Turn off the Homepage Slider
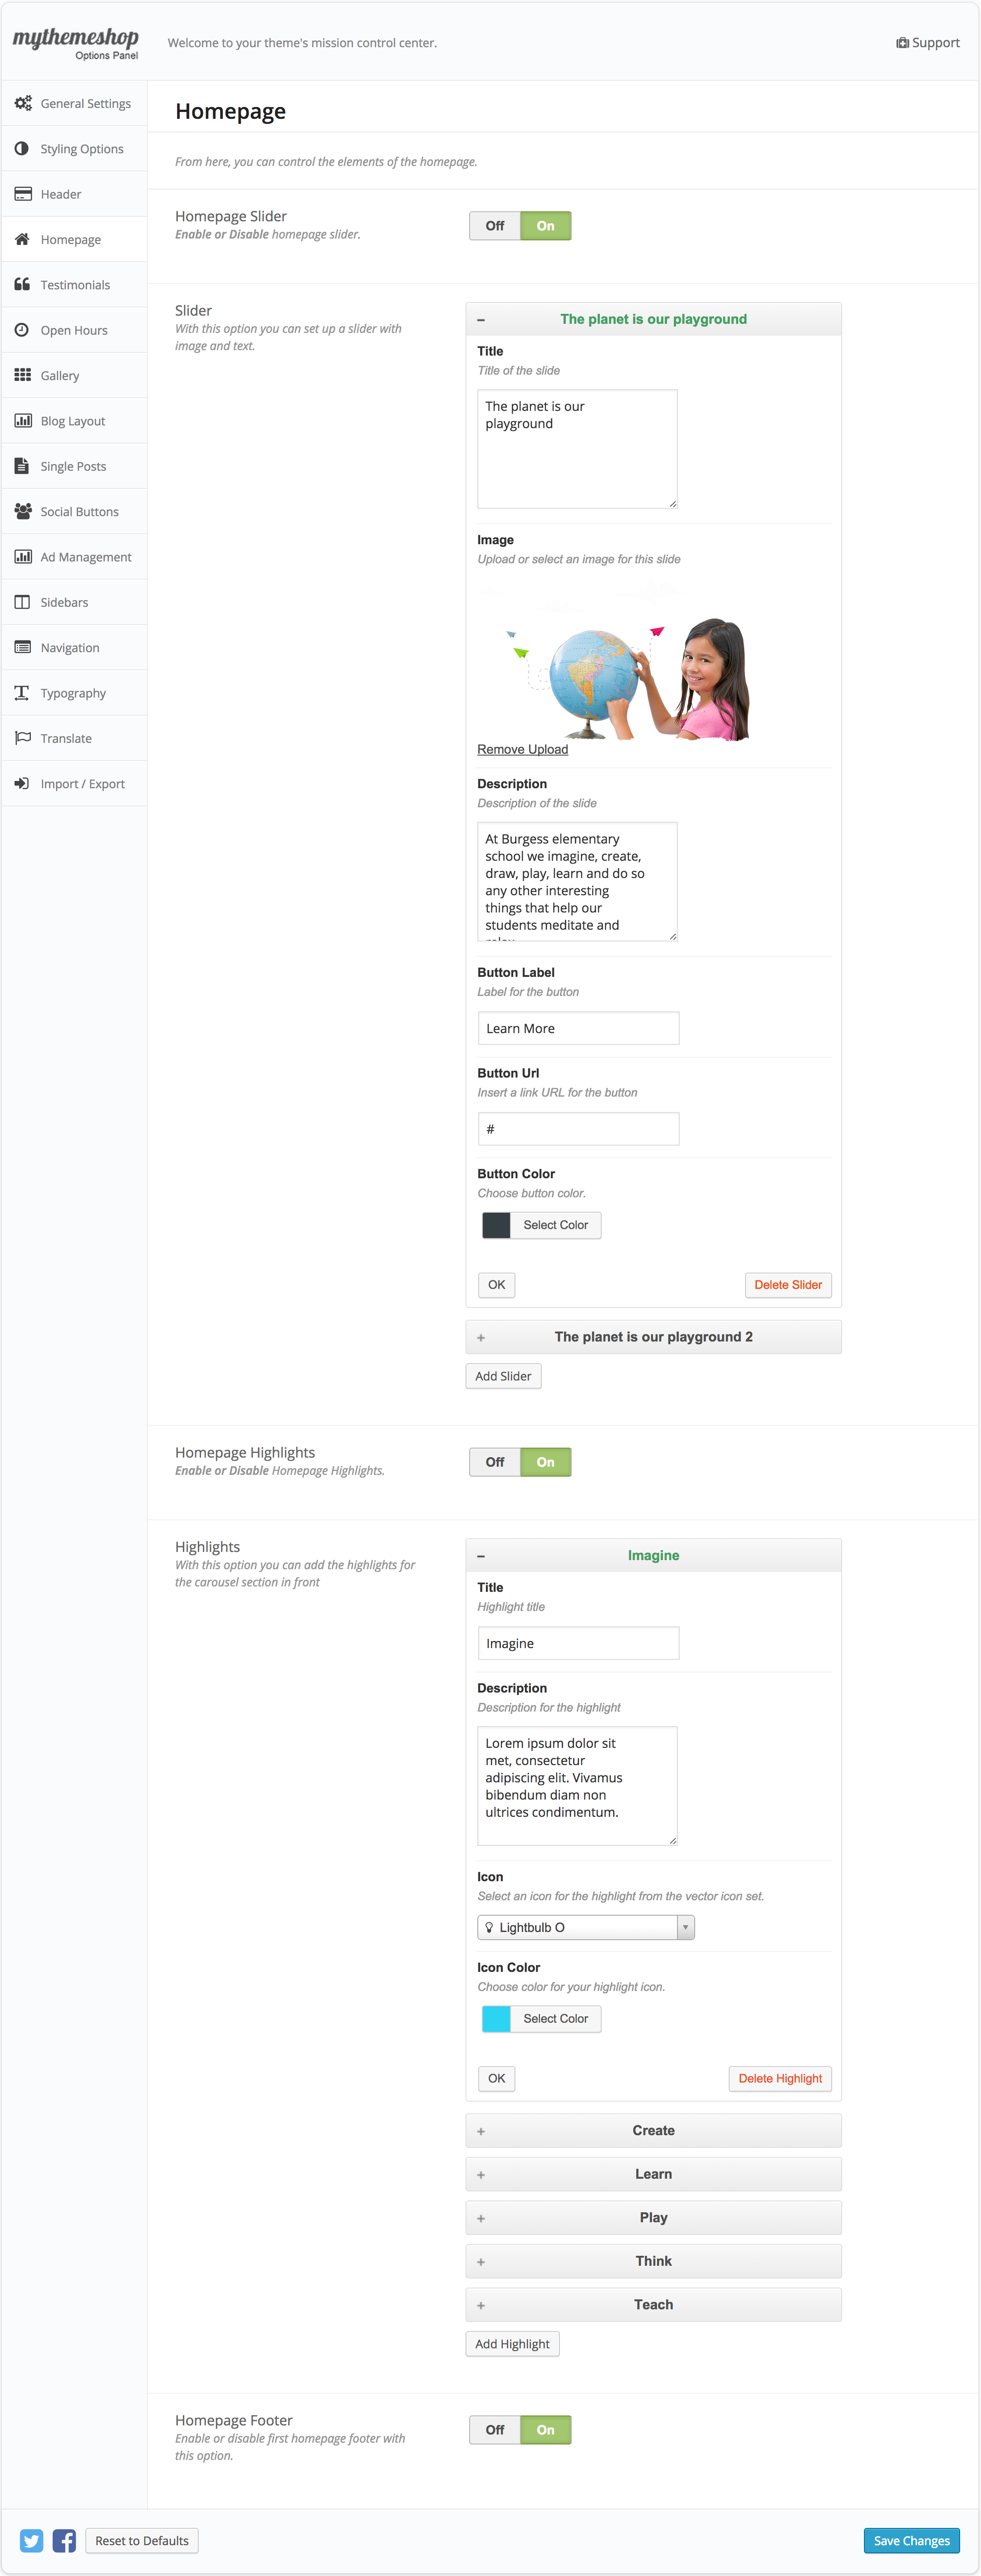This screenshot has width=981, height=2576. point(495,226)
